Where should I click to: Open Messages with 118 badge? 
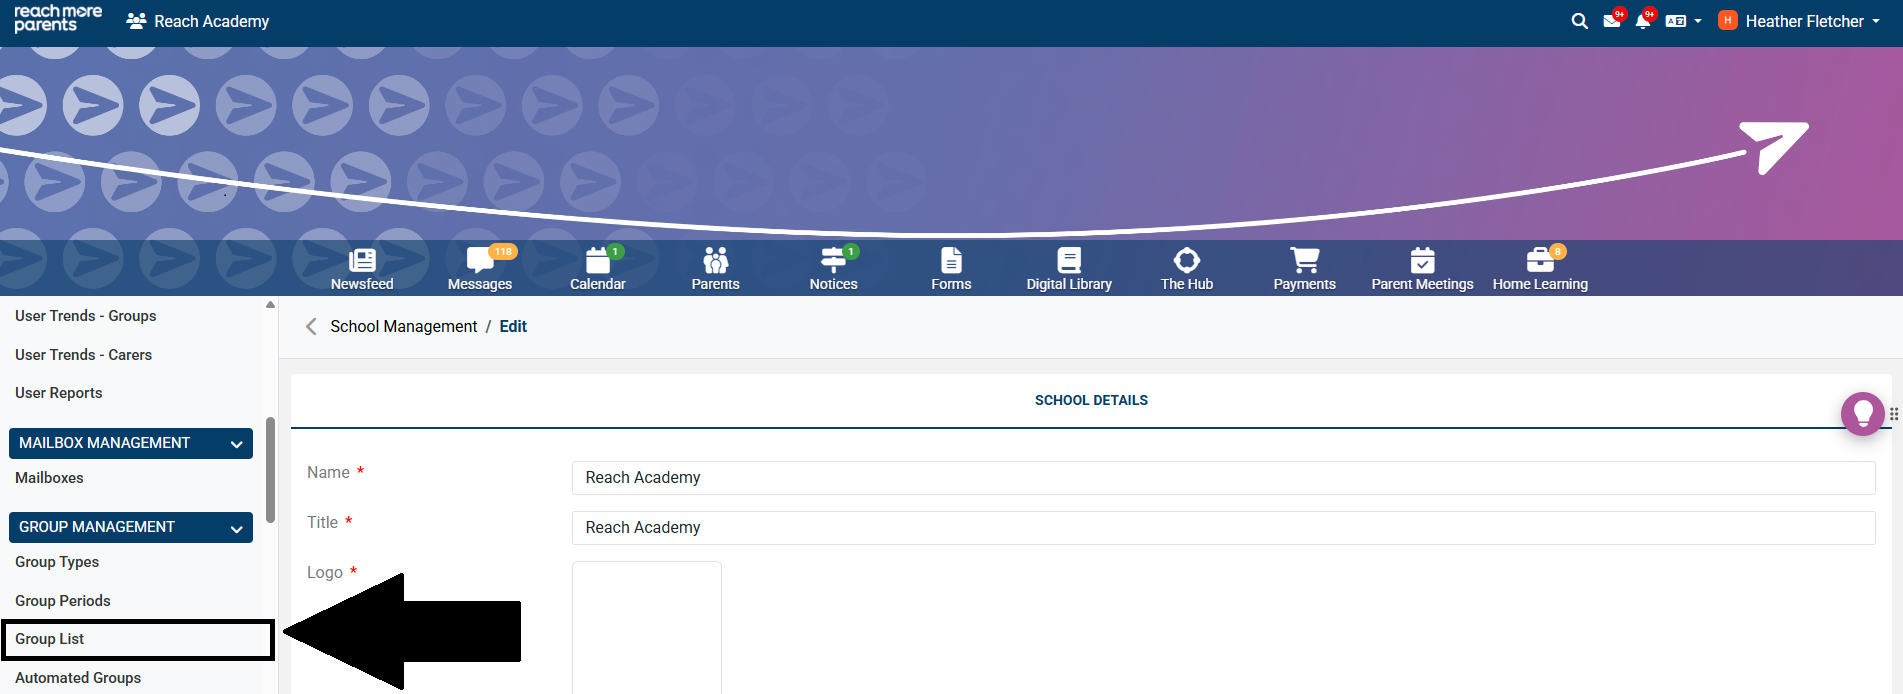[480, 262]
